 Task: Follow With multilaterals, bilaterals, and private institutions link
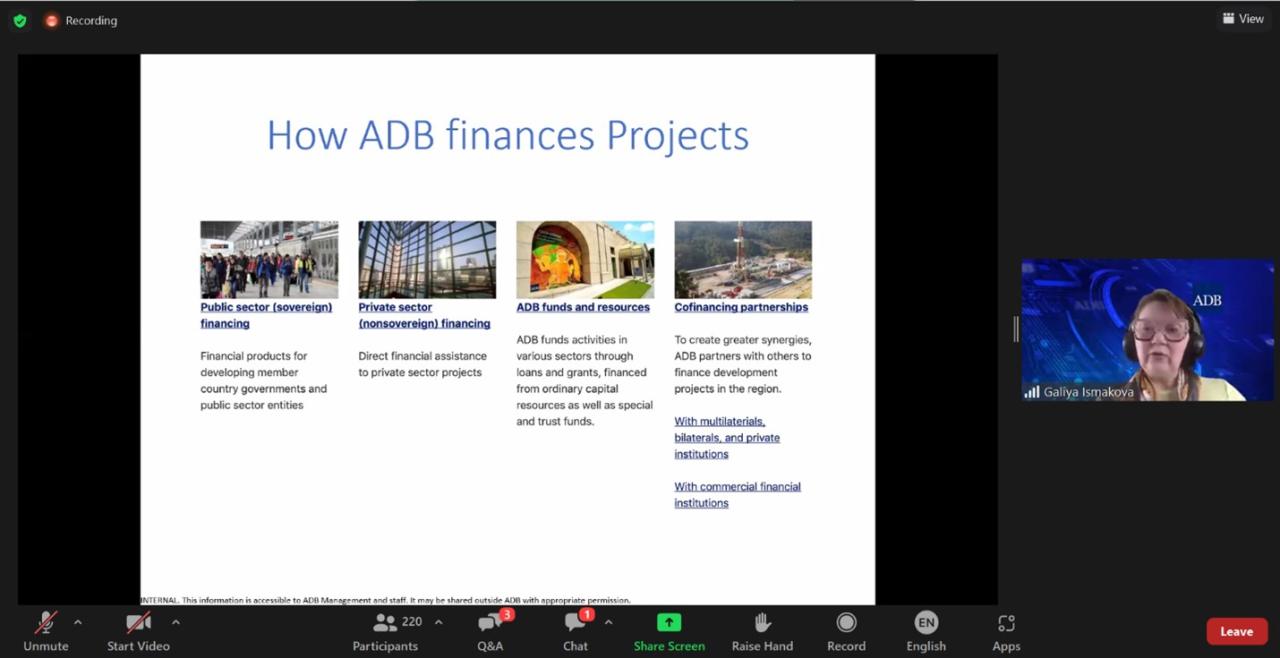click(x=727, y=438)
